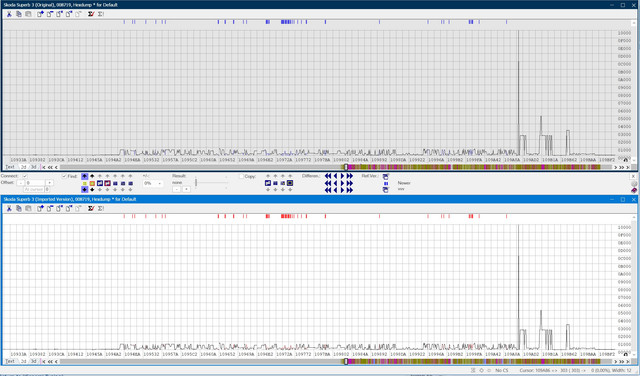Click bottom-row double-right Difference arrow
This screenshot has height=376, width=640.
tap(350, 190)
